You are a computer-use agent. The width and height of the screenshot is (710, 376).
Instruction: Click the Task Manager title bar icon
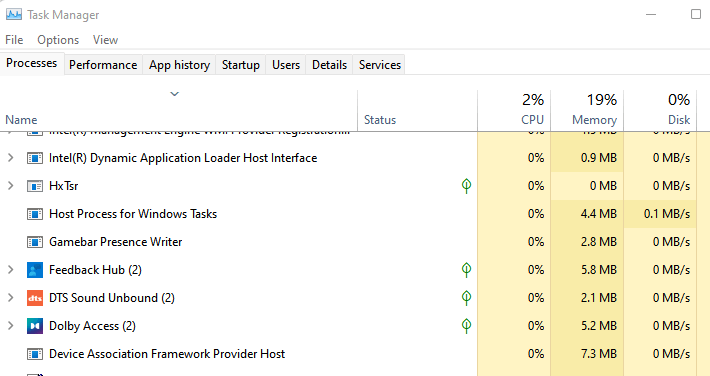[14, 14]
